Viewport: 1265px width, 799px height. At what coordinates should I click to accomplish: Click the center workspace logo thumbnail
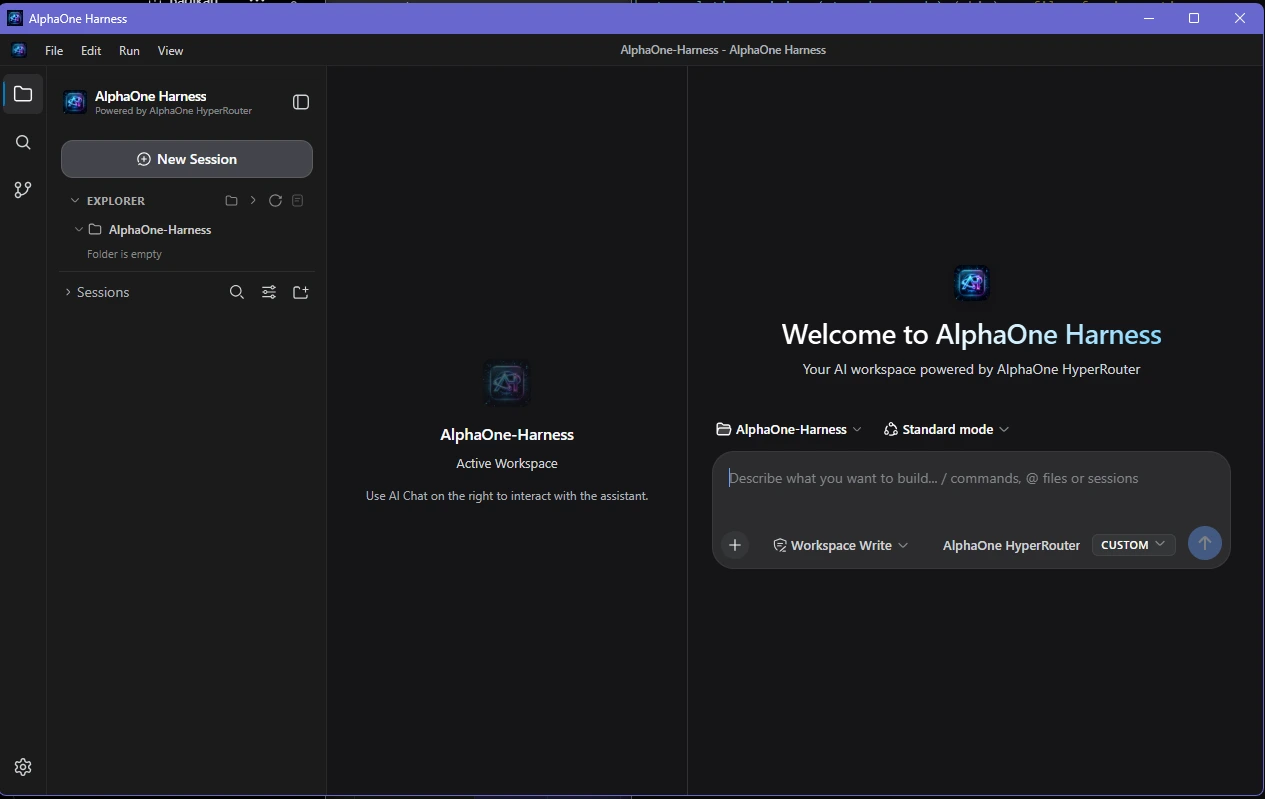click(507, 382)
